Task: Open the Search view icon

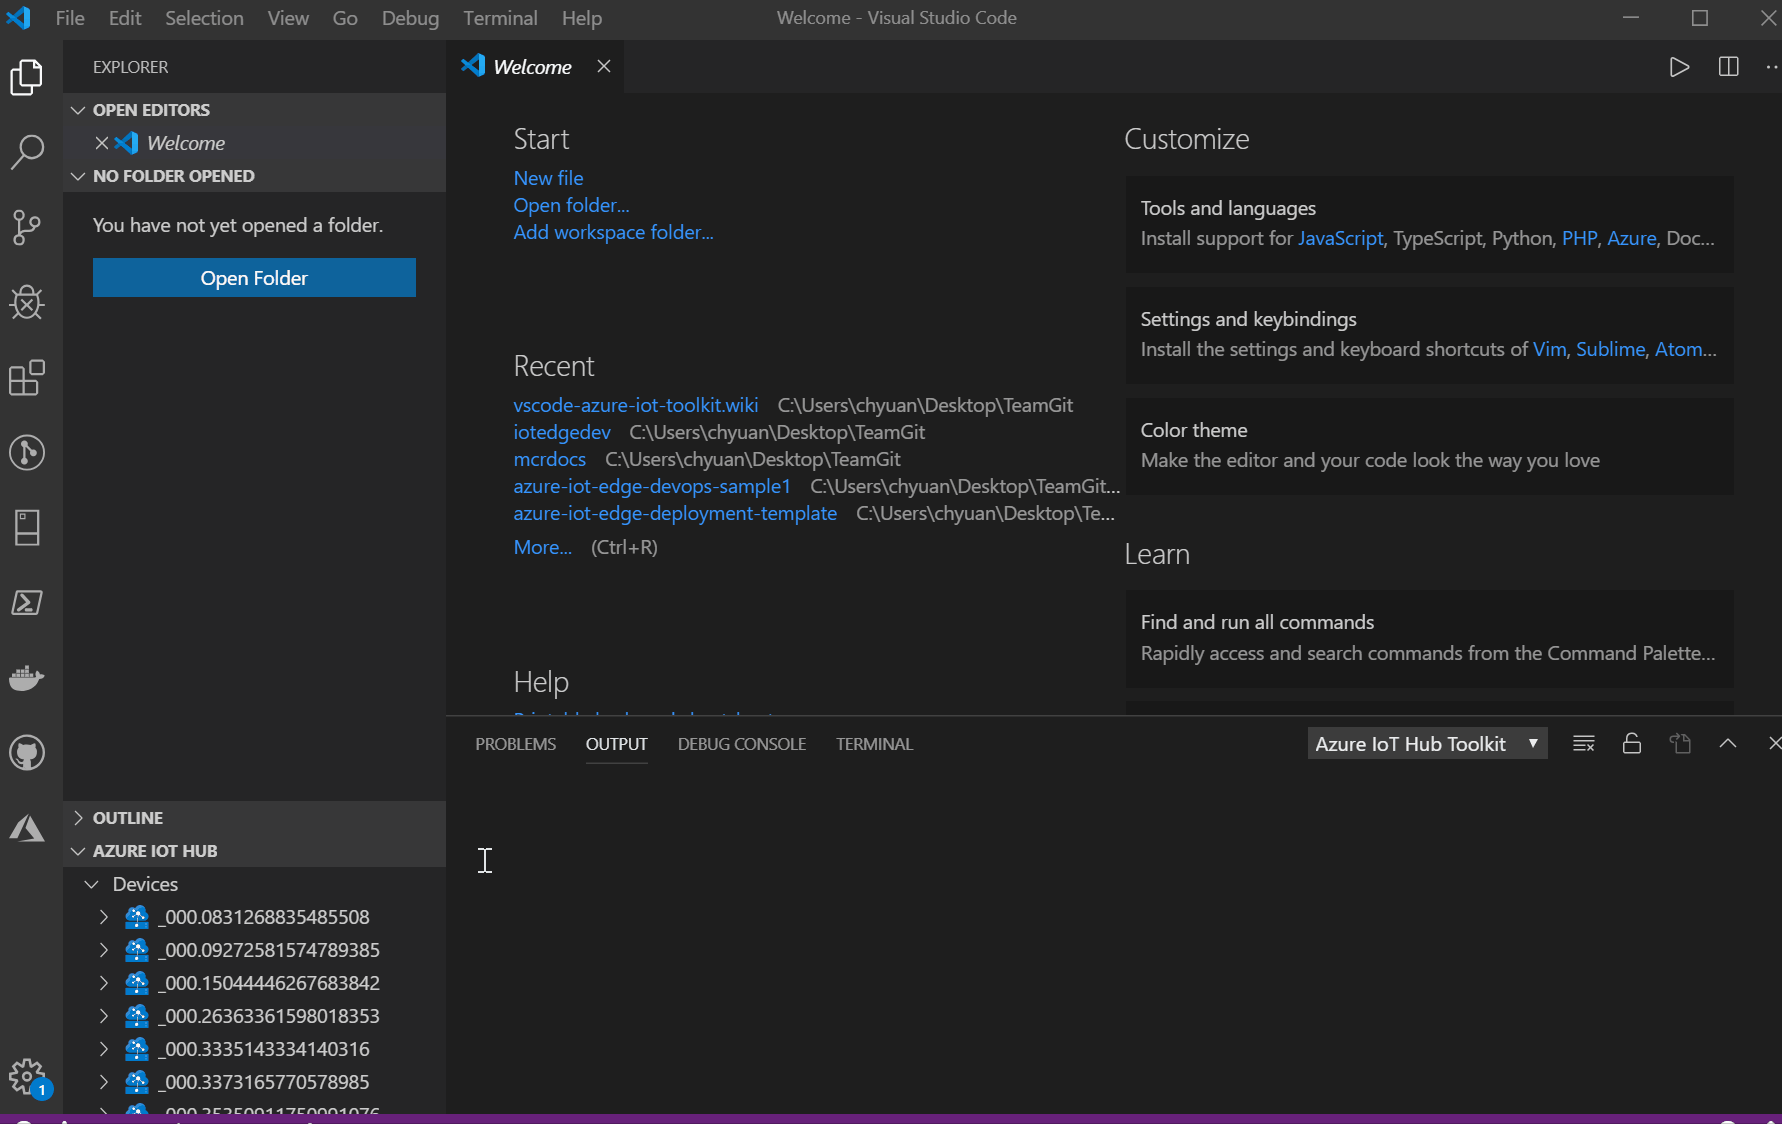Action: tap(27, 152)
